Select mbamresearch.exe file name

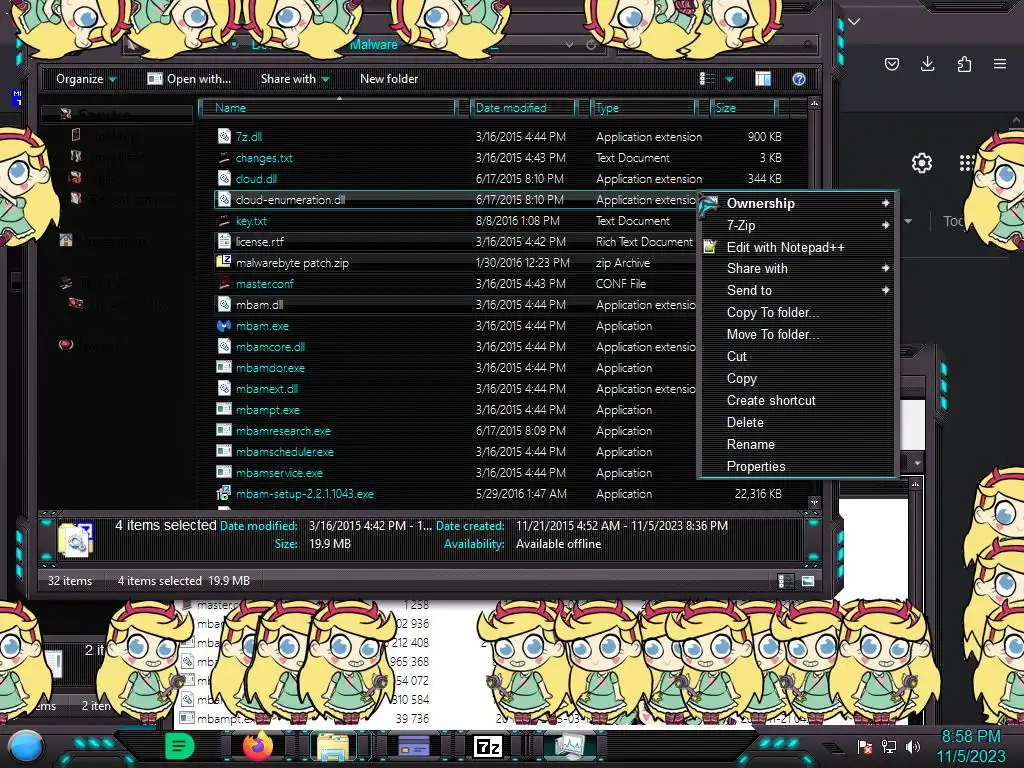point(283,431)
